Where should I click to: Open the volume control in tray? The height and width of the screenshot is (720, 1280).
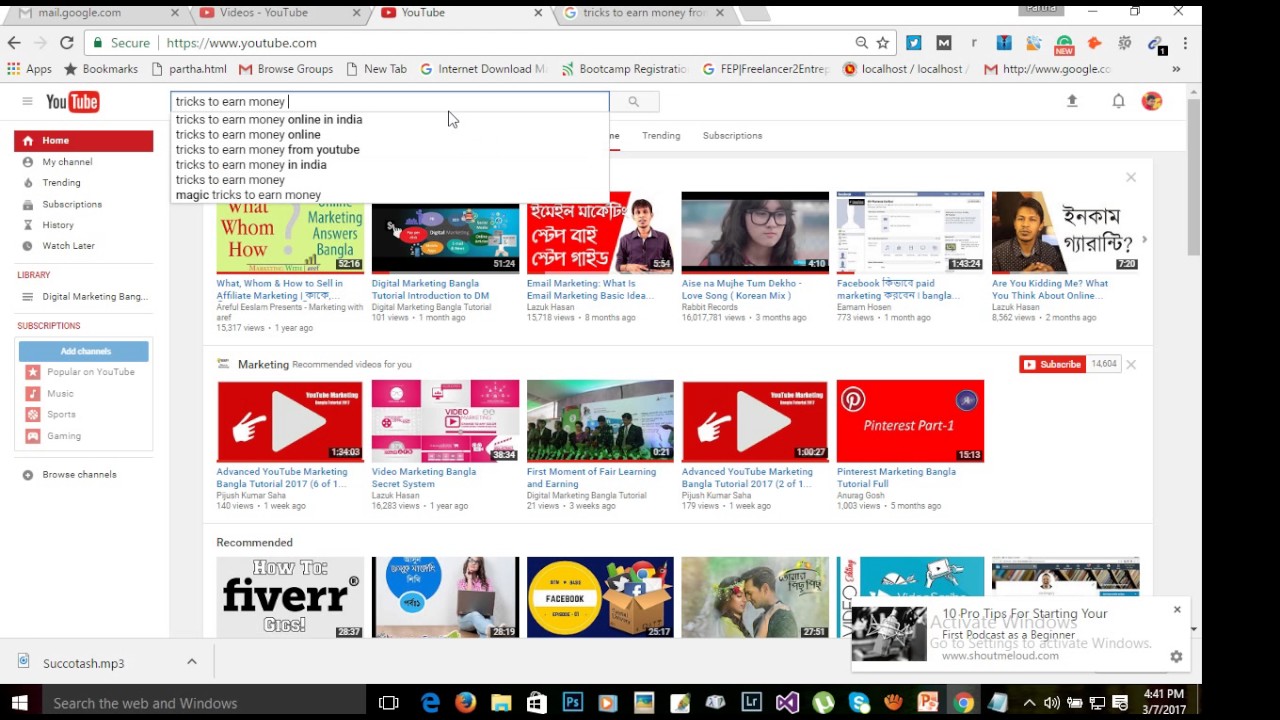tap(1052, 703)
